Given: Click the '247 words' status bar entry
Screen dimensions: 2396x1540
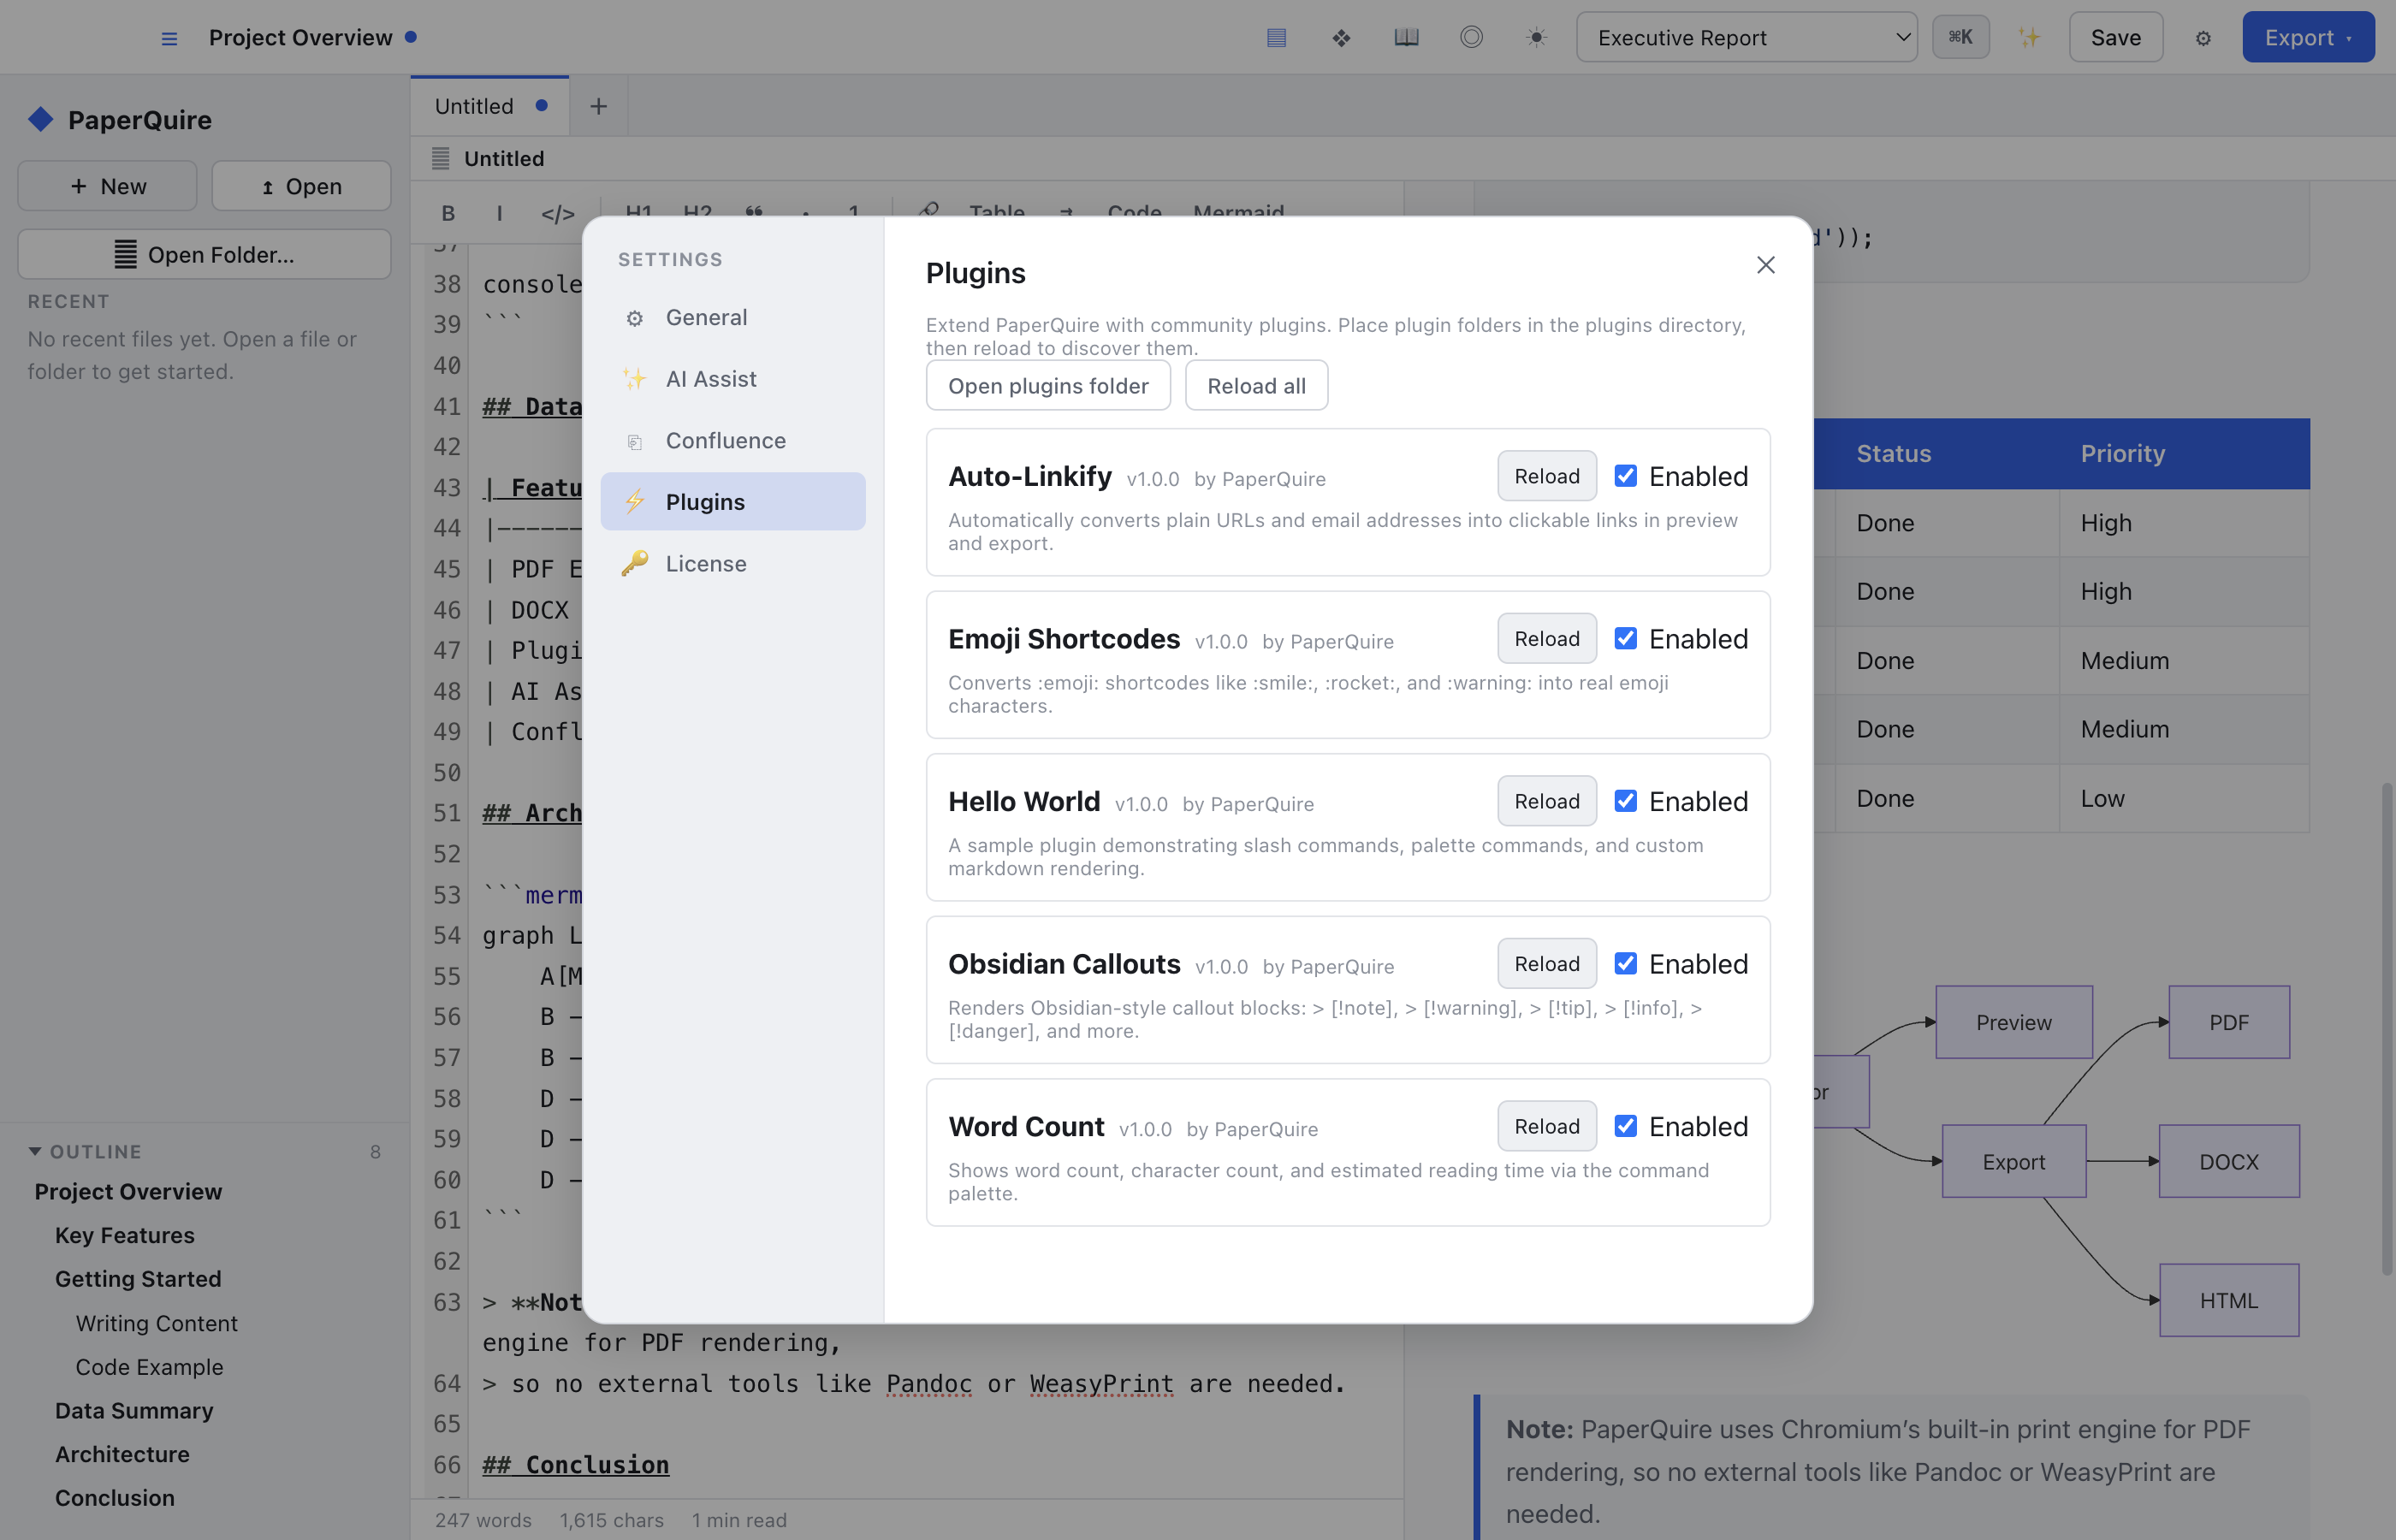Looking at the screenshot, I should 483,1520.
